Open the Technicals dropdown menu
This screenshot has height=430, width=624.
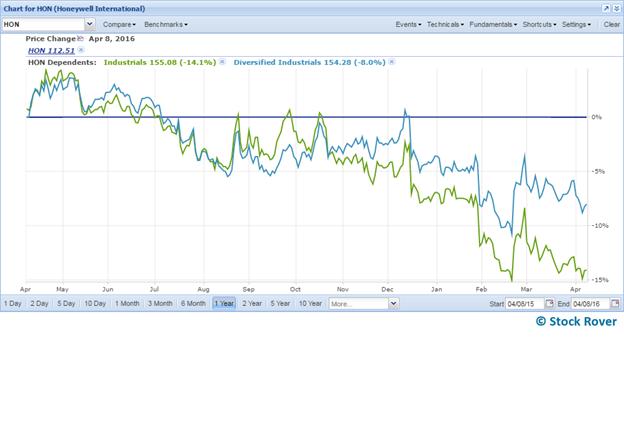445,24
